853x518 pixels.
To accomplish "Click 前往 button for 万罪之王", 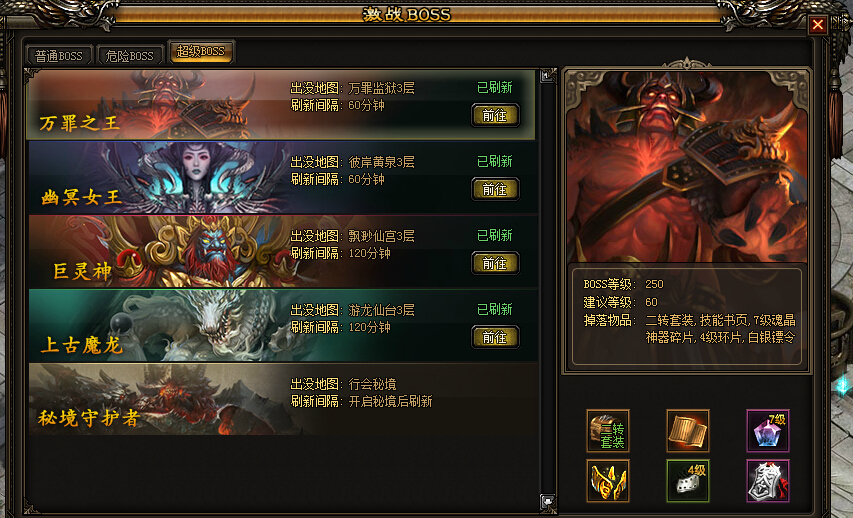I will point(495,115).
